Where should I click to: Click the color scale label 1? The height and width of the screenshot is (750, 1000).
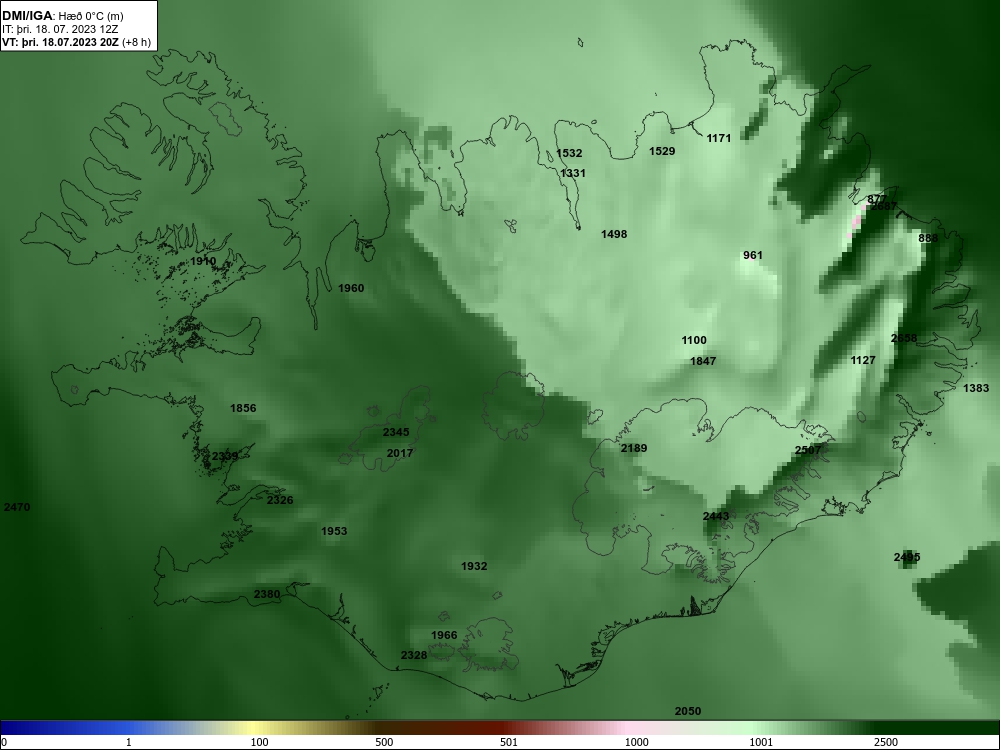pyautogui.click(x=129, y=742)
